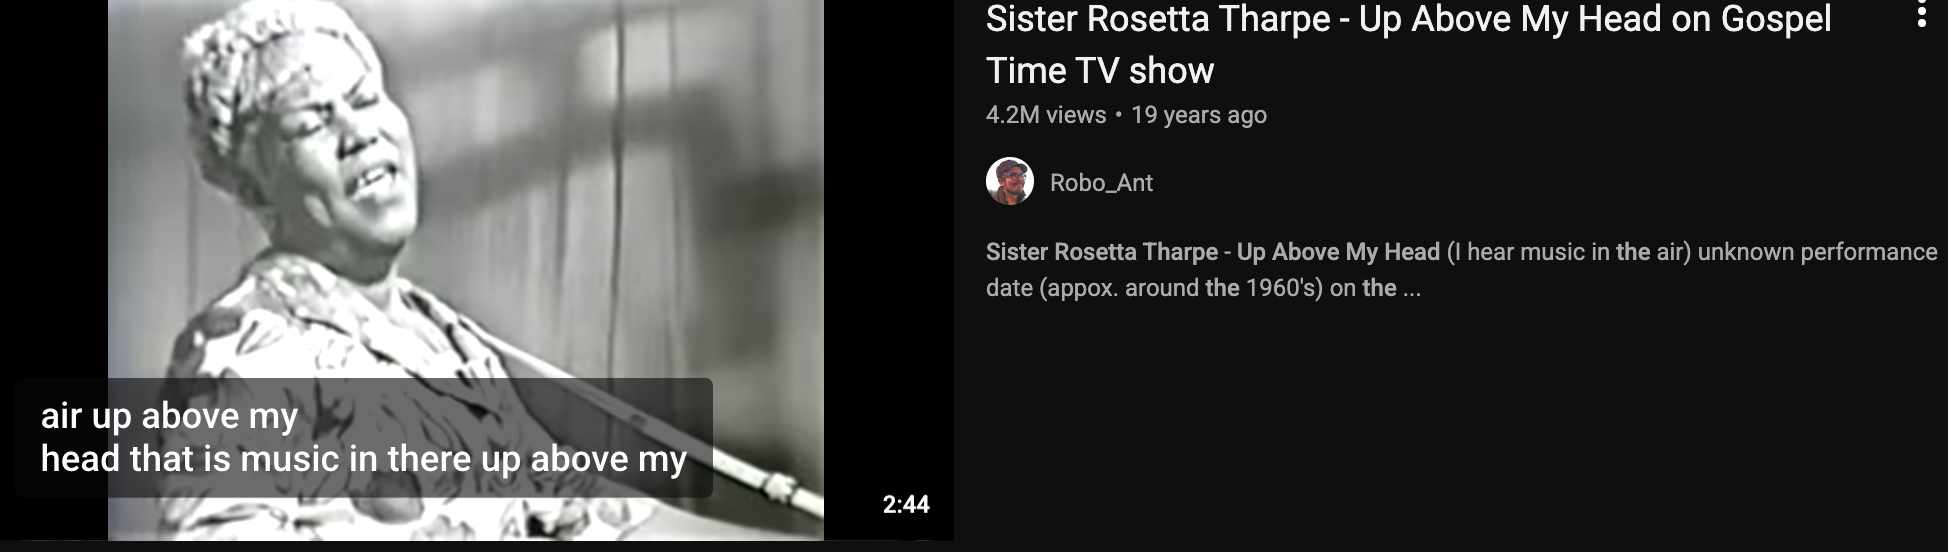Click the caption line starting 'head that is music'

coord(364,459)
